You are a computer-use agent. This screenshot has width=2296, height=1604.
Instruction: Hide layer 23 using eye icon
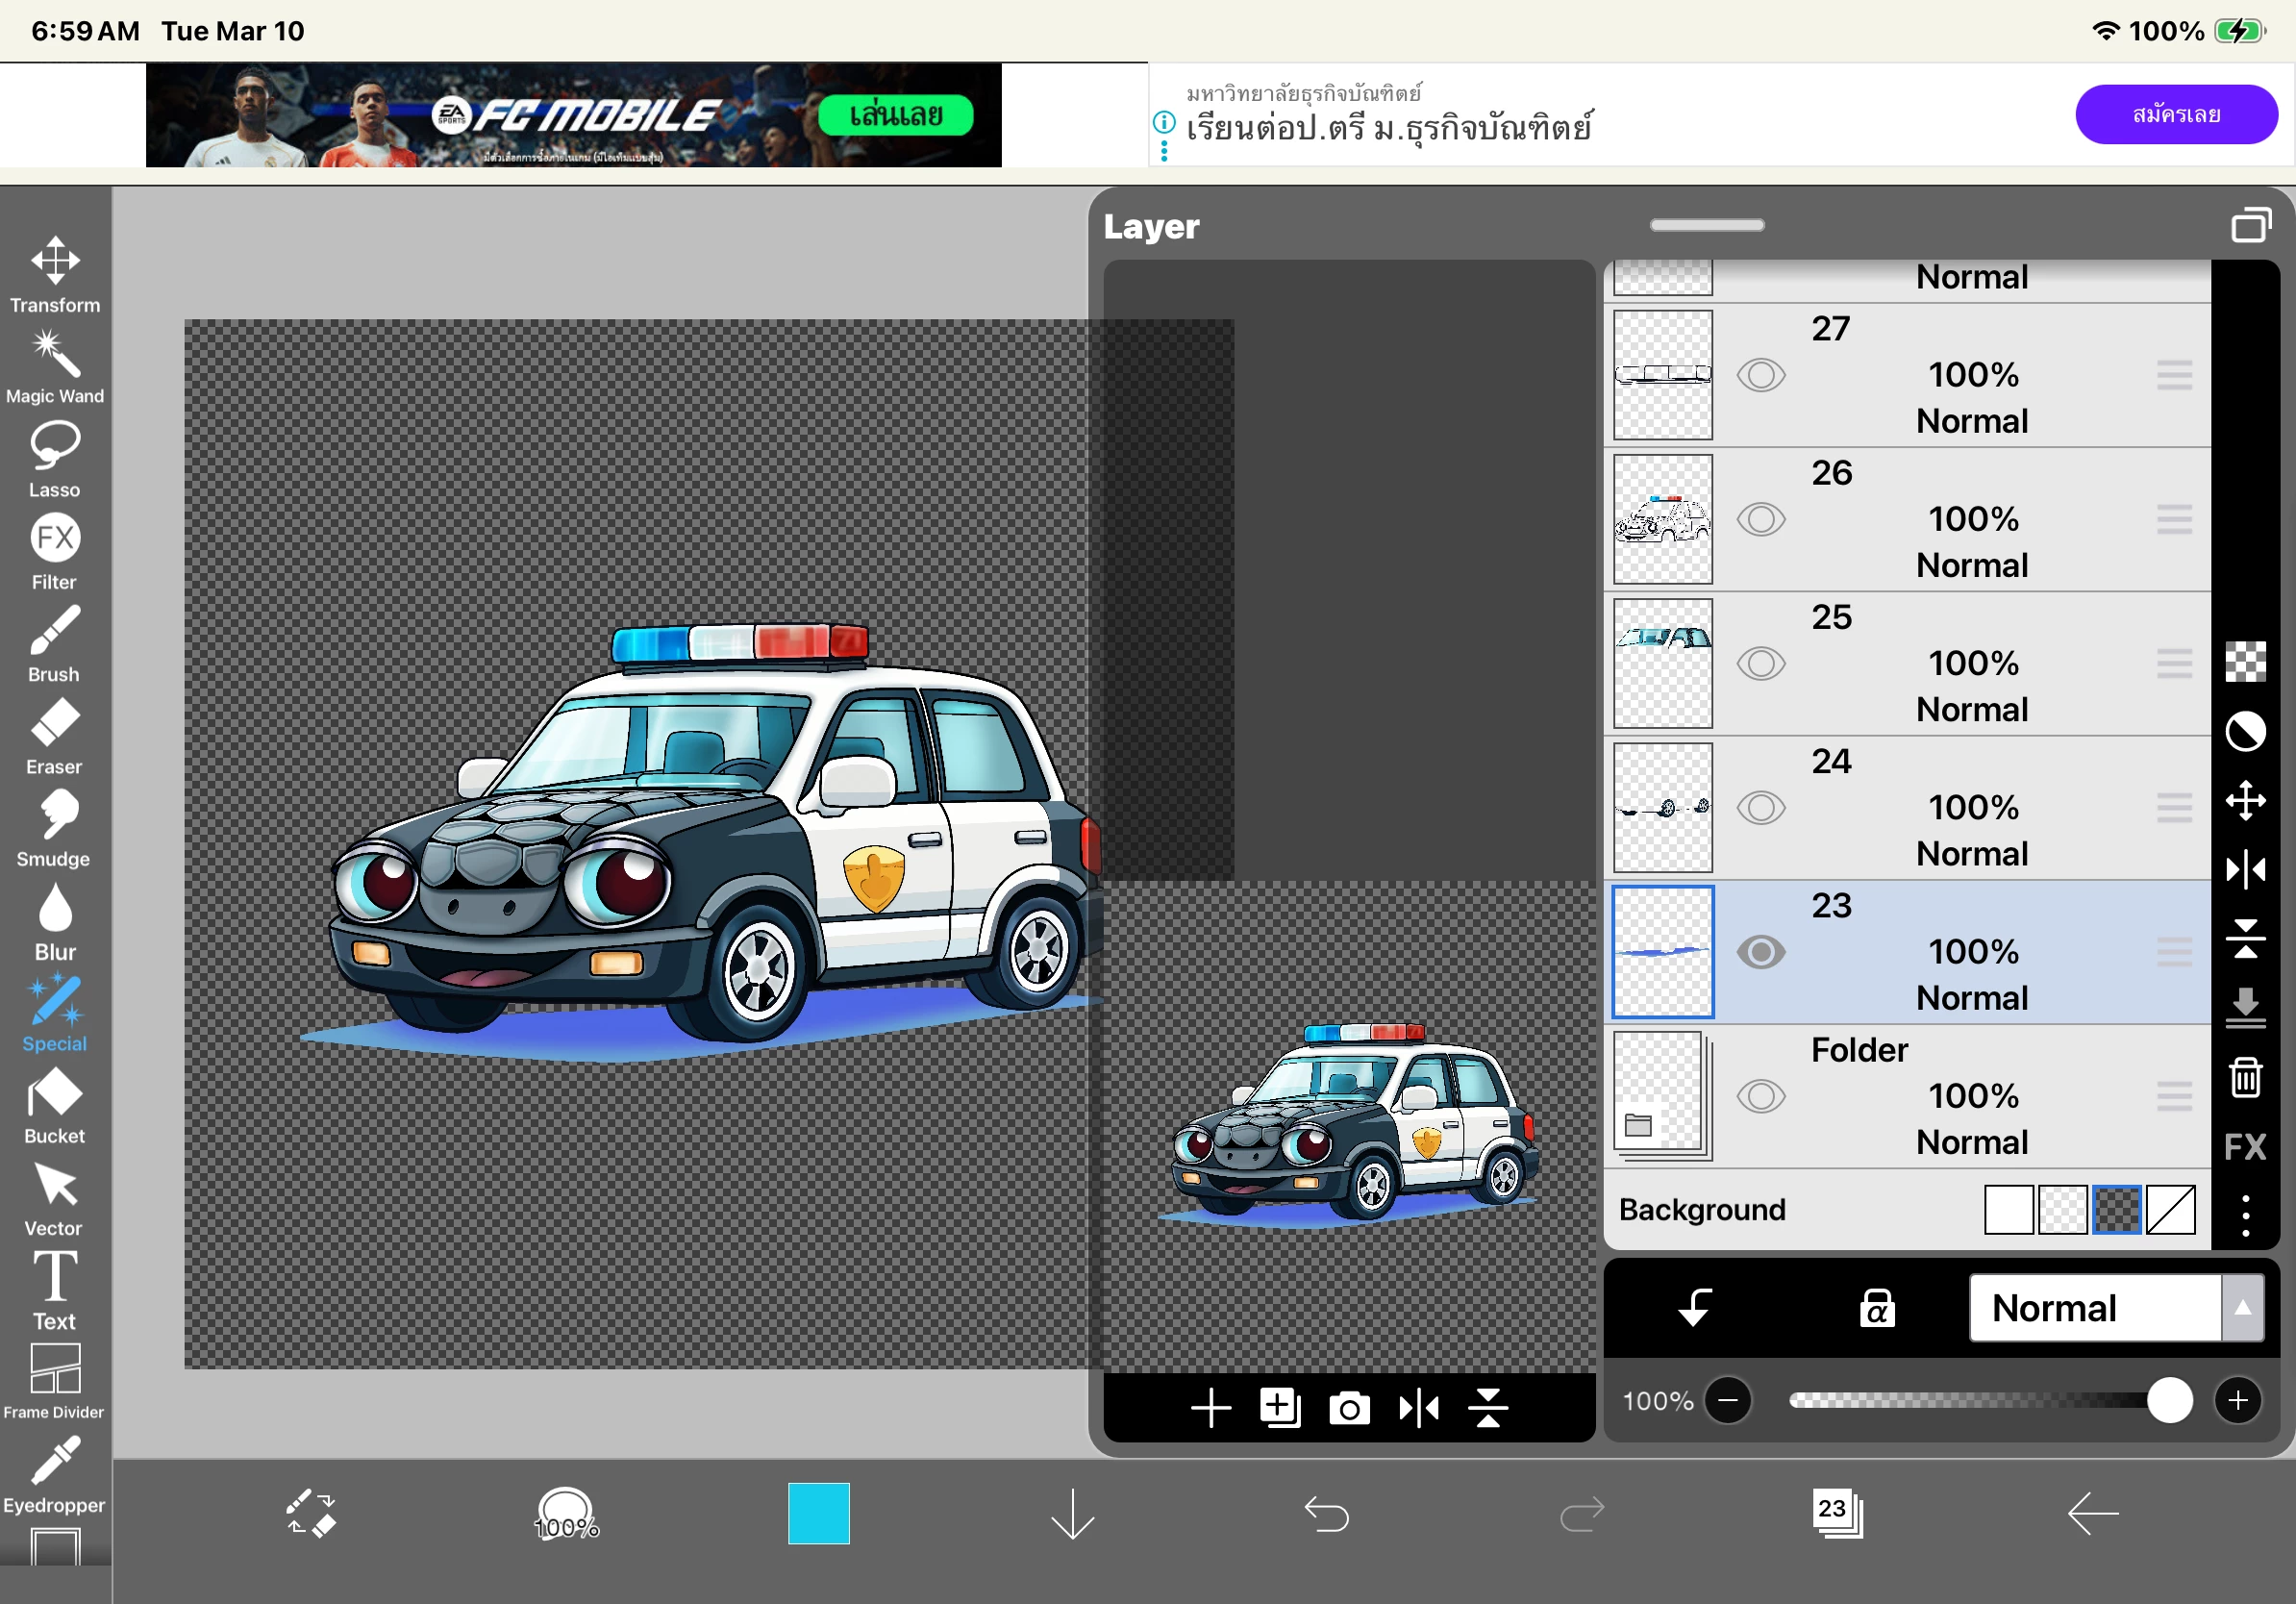(x=1761, y=952)
